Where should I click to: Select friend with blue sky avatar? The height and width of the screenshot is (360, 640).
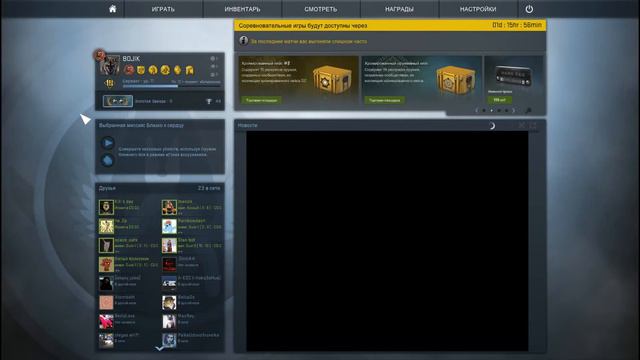[x=169, y=283]
